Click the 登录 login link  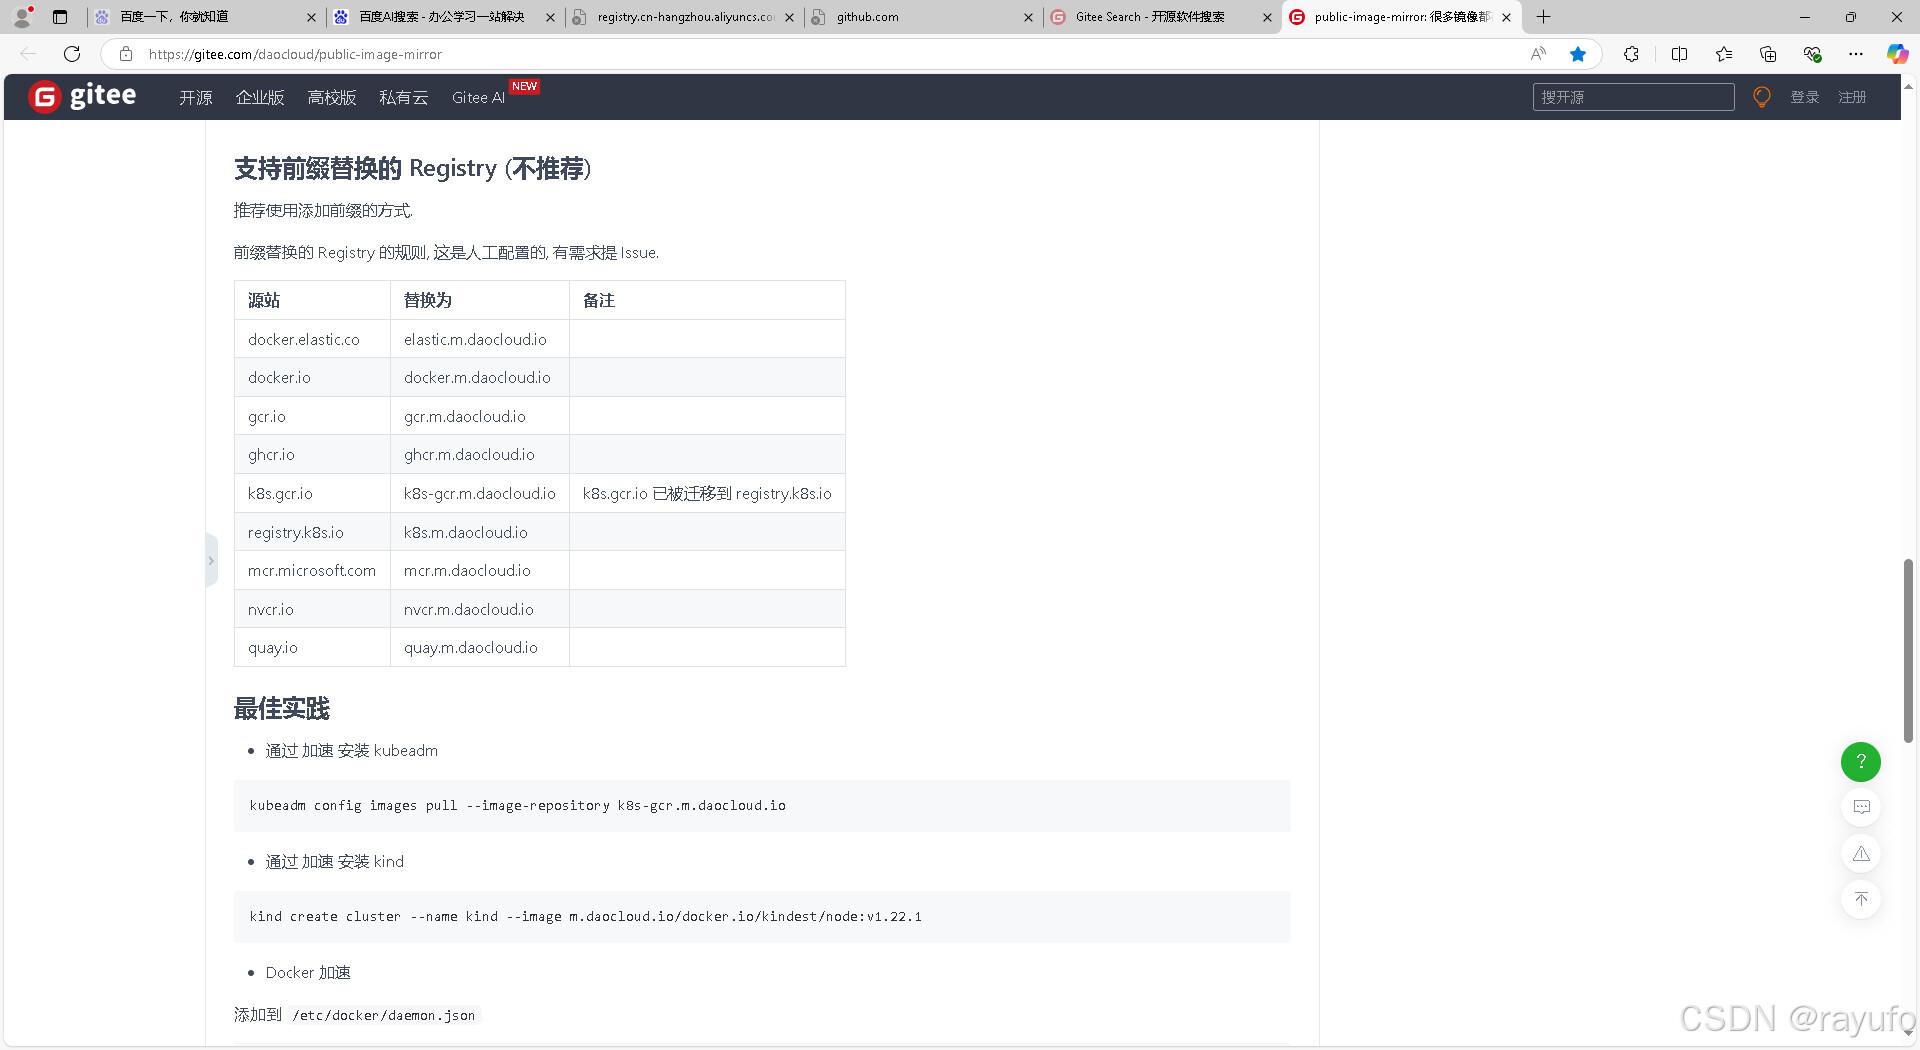pyautogui.click(x=1805, y=97)
